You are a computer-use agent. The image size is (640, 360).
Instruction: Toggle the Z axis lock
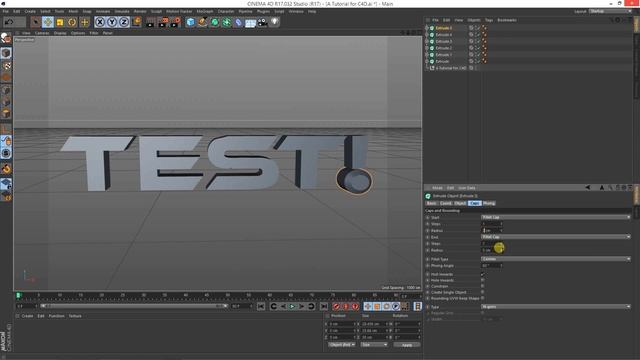pos(124,22)
